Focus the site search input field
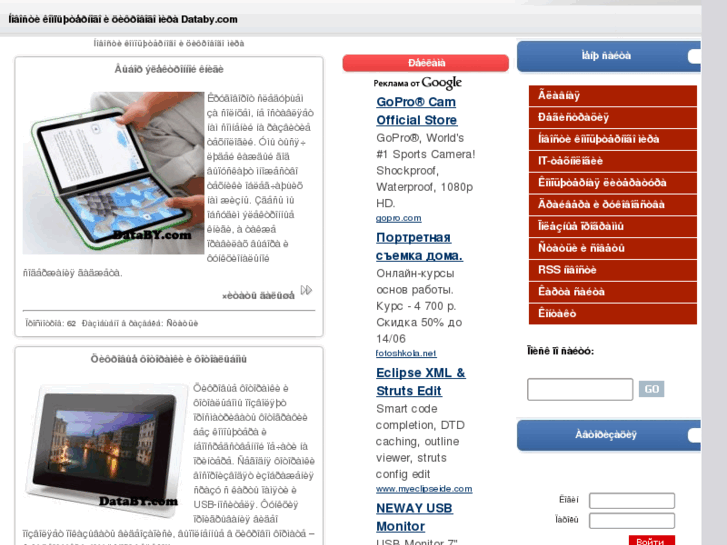The image size is (727, 545). [x=580, y=389]
